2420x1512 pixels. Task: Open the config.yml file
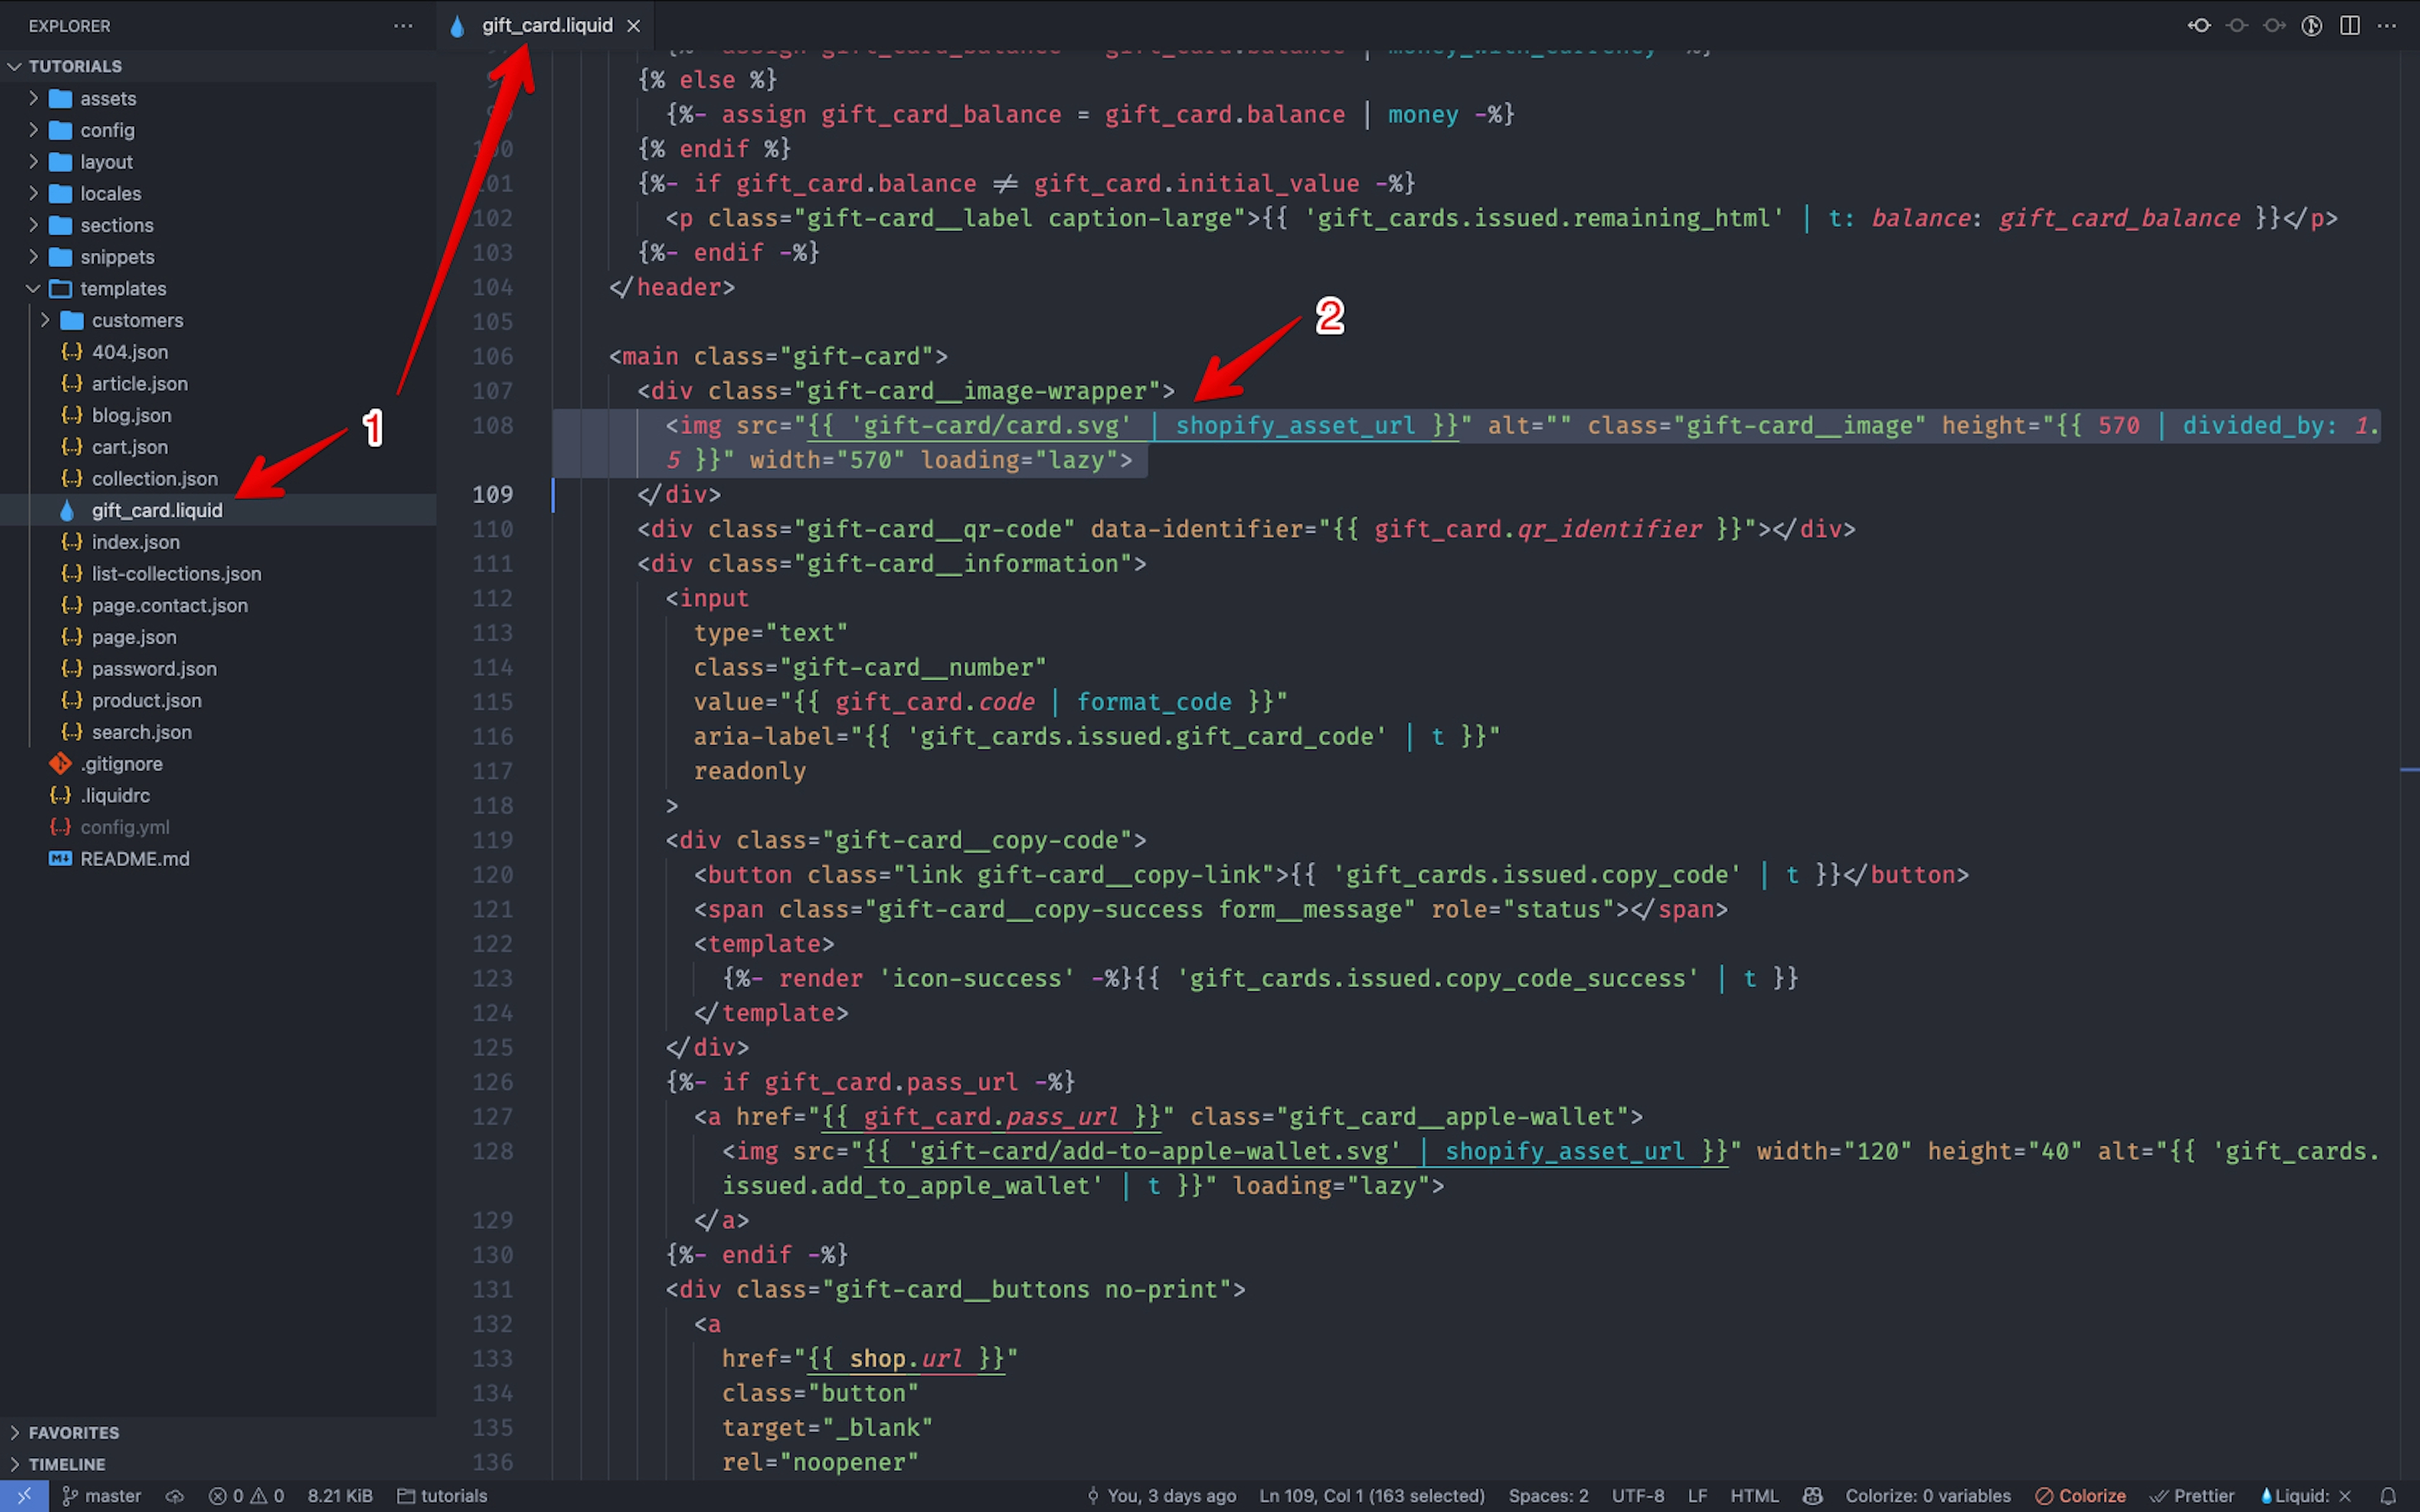tap(218, 827)
